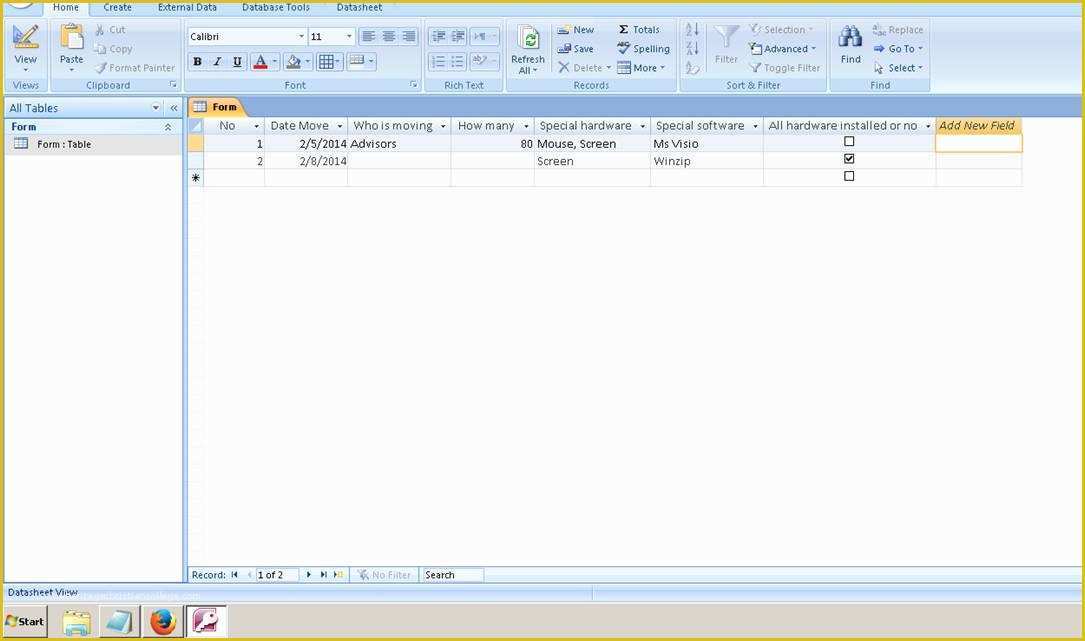Click Select button in Find group

coord(898,68)
